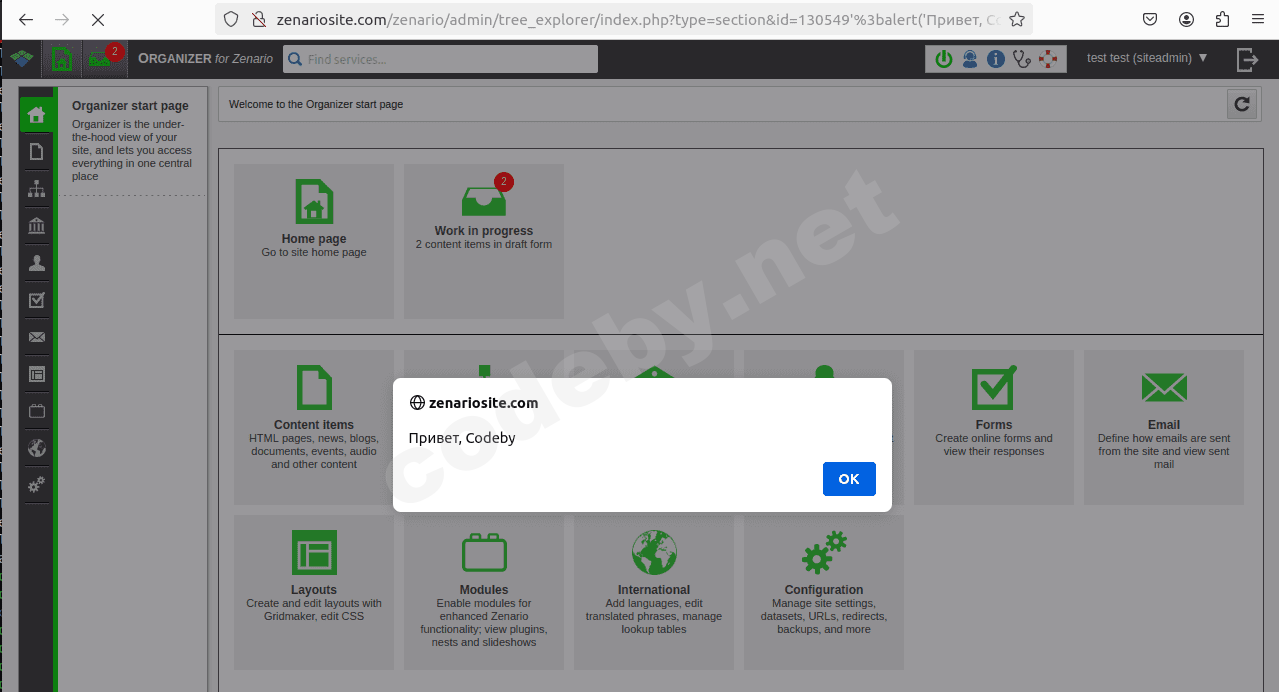Viewport: 1279px width, 692px height.
Task: Click 'Привет, Codeby' alert message text
Action: tap(462, 437)
